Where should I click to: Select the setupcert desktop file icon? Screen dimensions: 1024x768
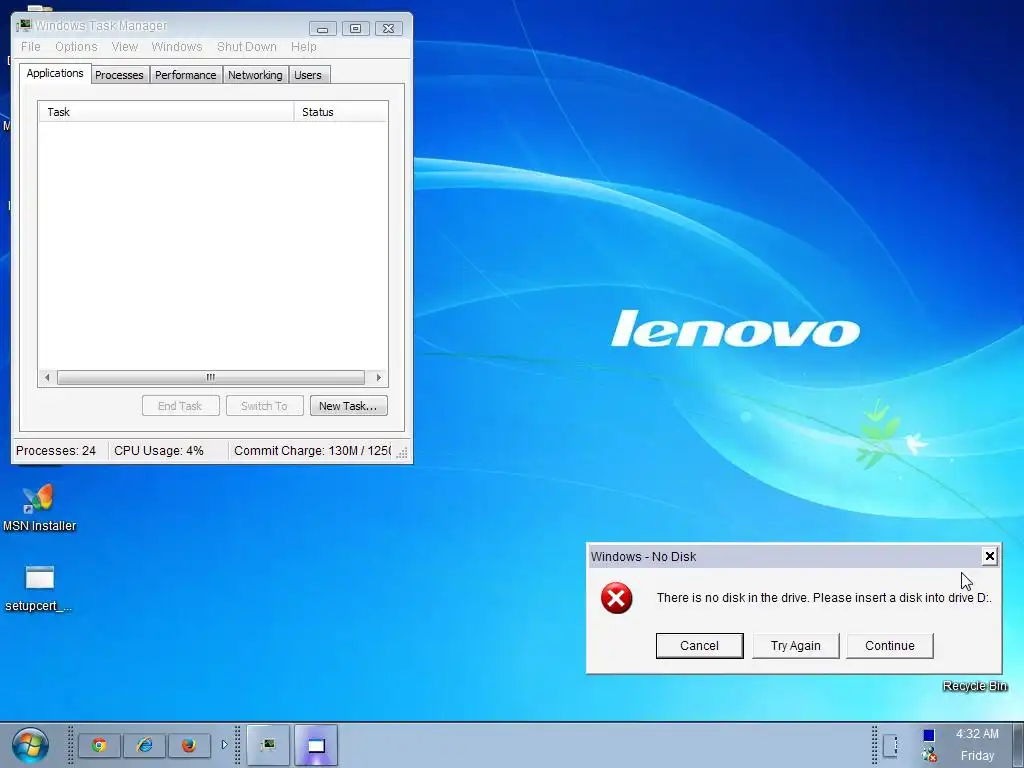point(39,588)
